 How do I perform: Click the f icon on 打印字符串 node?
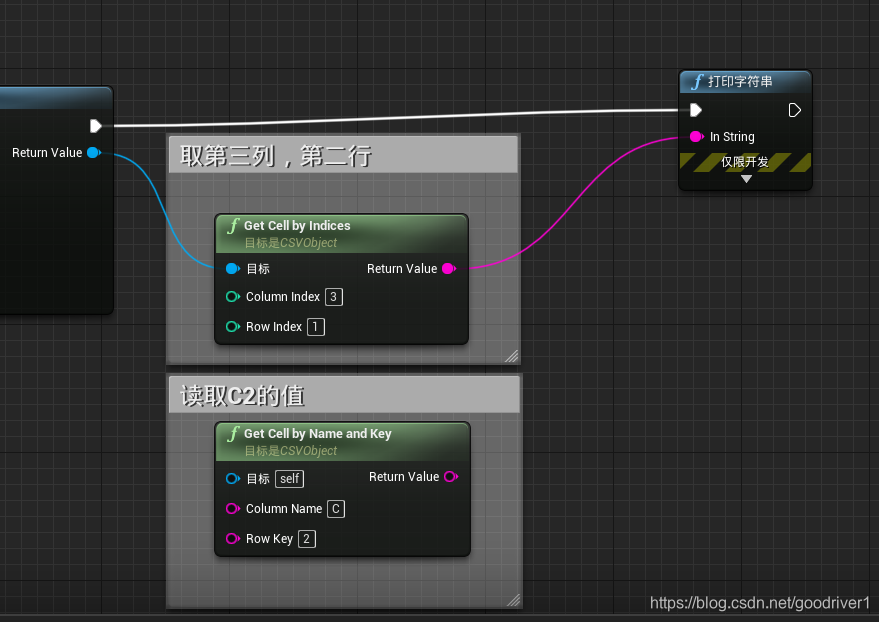[697, 82]
